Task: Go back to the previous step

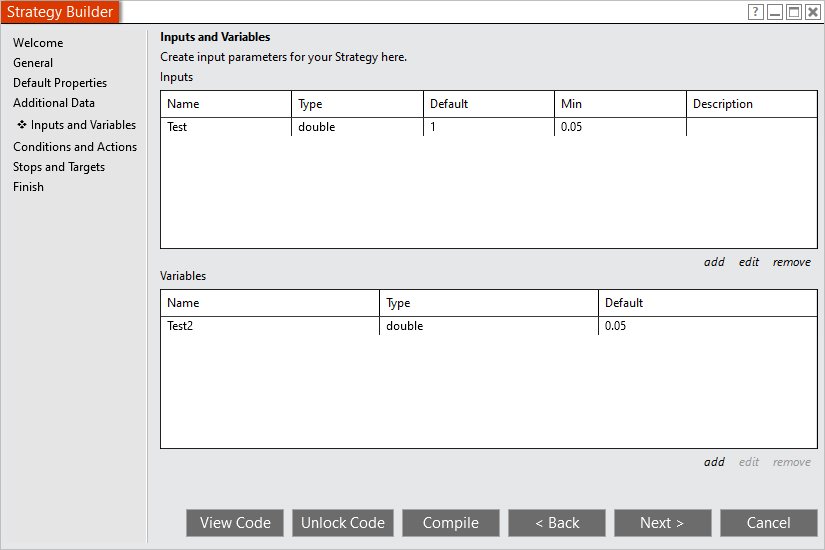Action: coord(557,523)
